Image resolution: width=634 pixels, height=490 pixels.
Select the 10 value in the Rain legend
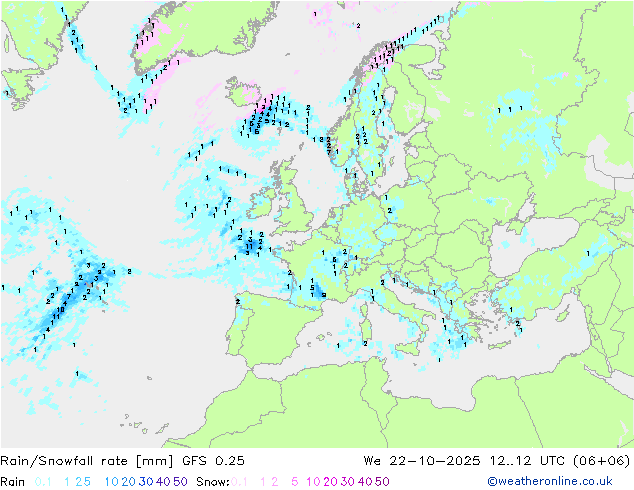click(112, 482)
